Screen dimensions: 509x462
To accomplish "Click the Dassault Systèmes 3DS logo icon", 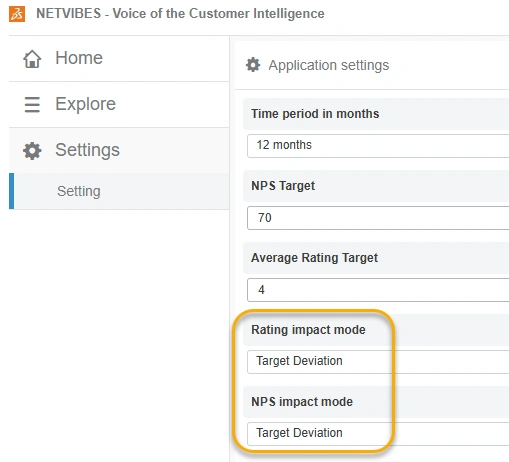I will click(x=17, y=14).
